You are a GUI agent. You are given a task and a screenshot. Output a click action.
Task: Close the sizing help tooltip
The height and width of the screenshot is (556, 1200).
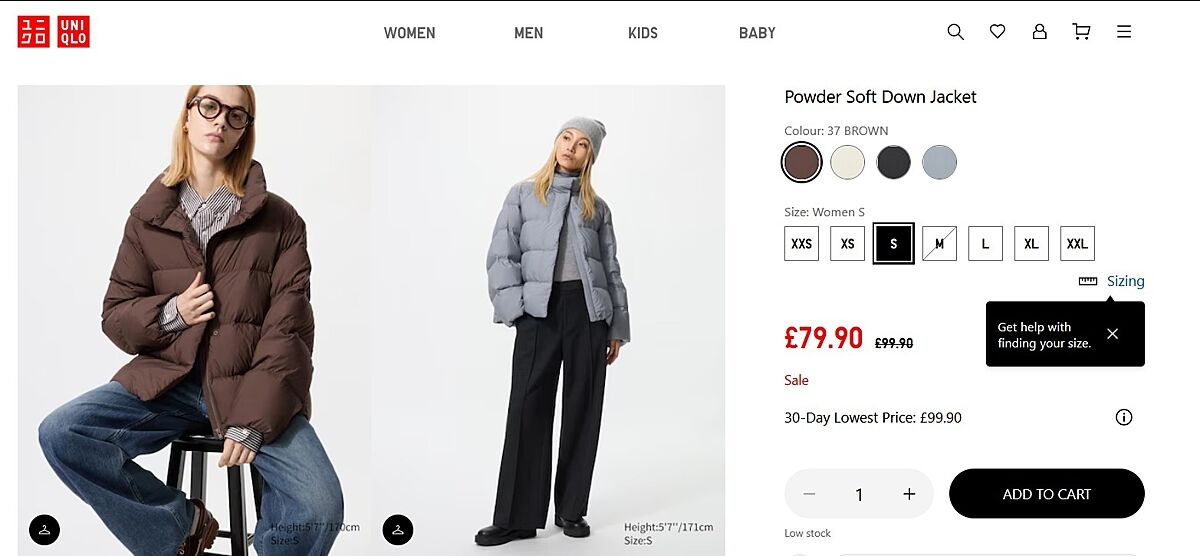(1113, 334)
